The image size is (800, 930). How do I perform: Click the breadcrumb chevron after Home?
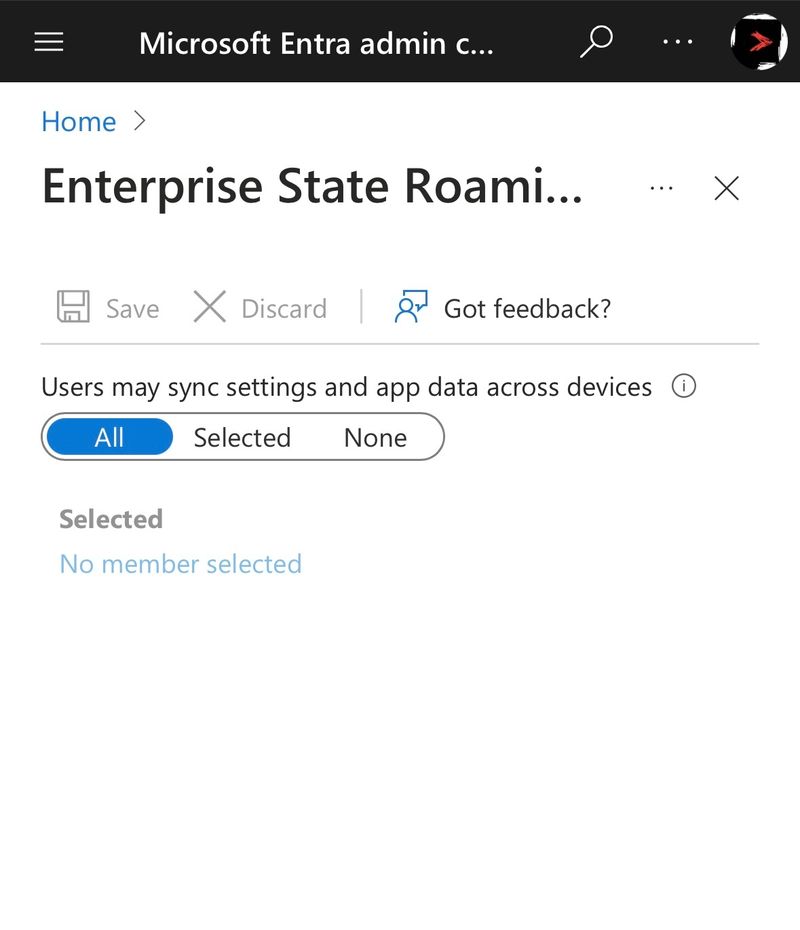click(x=140, y=121)
